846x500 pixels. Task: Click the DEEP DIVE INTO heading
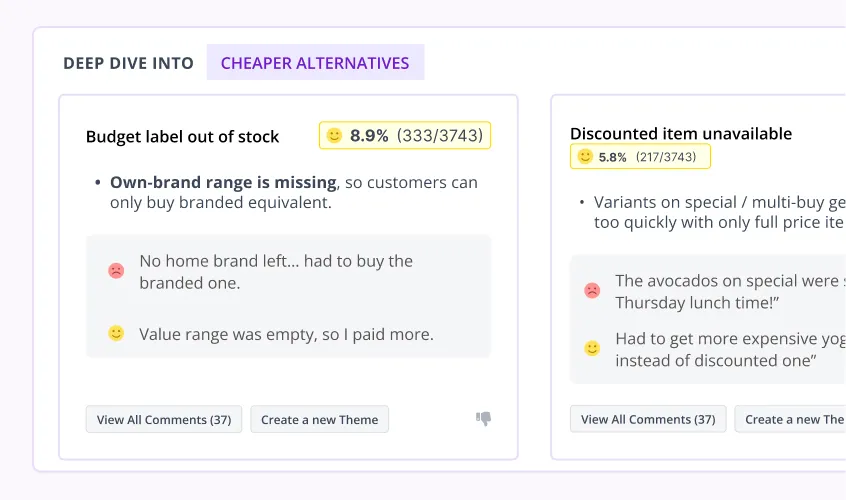point(128,63)
